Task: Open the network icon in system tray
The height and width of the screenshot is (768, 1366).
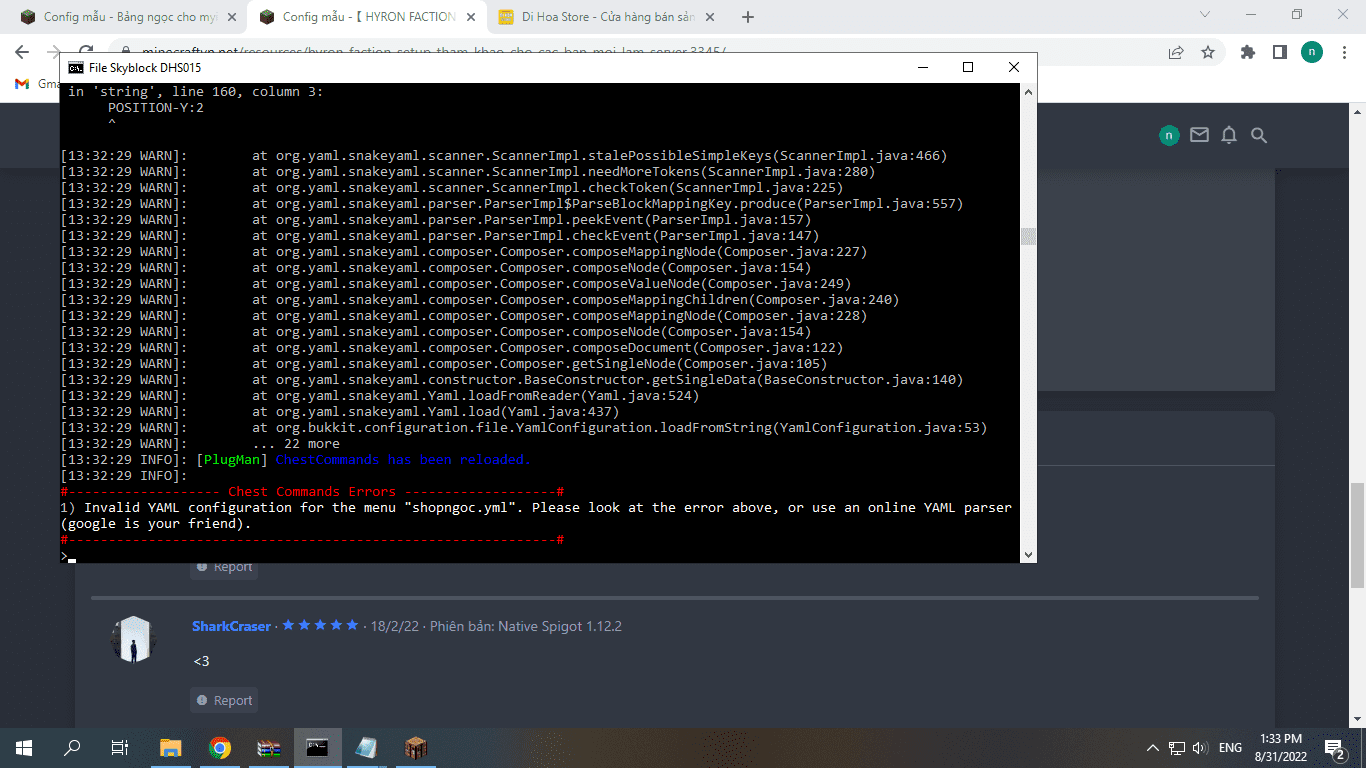Action: pos(1177,747)
